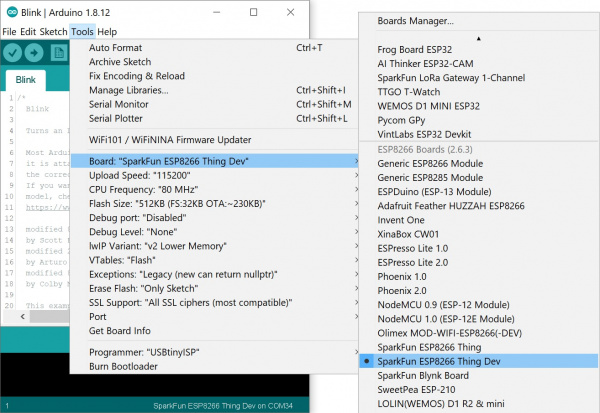Click Get Board Info
600x413 pixels.
pos(214,331)
